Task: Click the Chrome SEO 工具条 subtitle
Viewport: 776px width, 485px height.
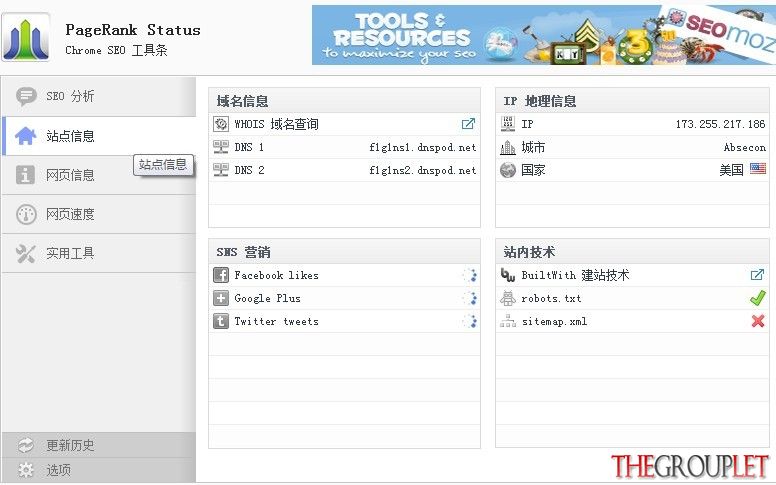Action: 116,50
